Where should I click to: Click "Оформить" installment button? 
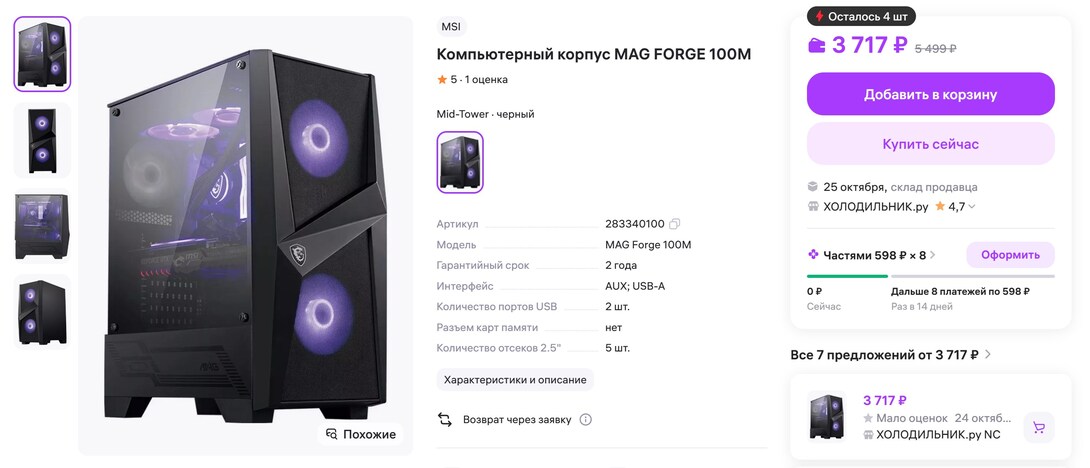click(x=1010, y=255)
